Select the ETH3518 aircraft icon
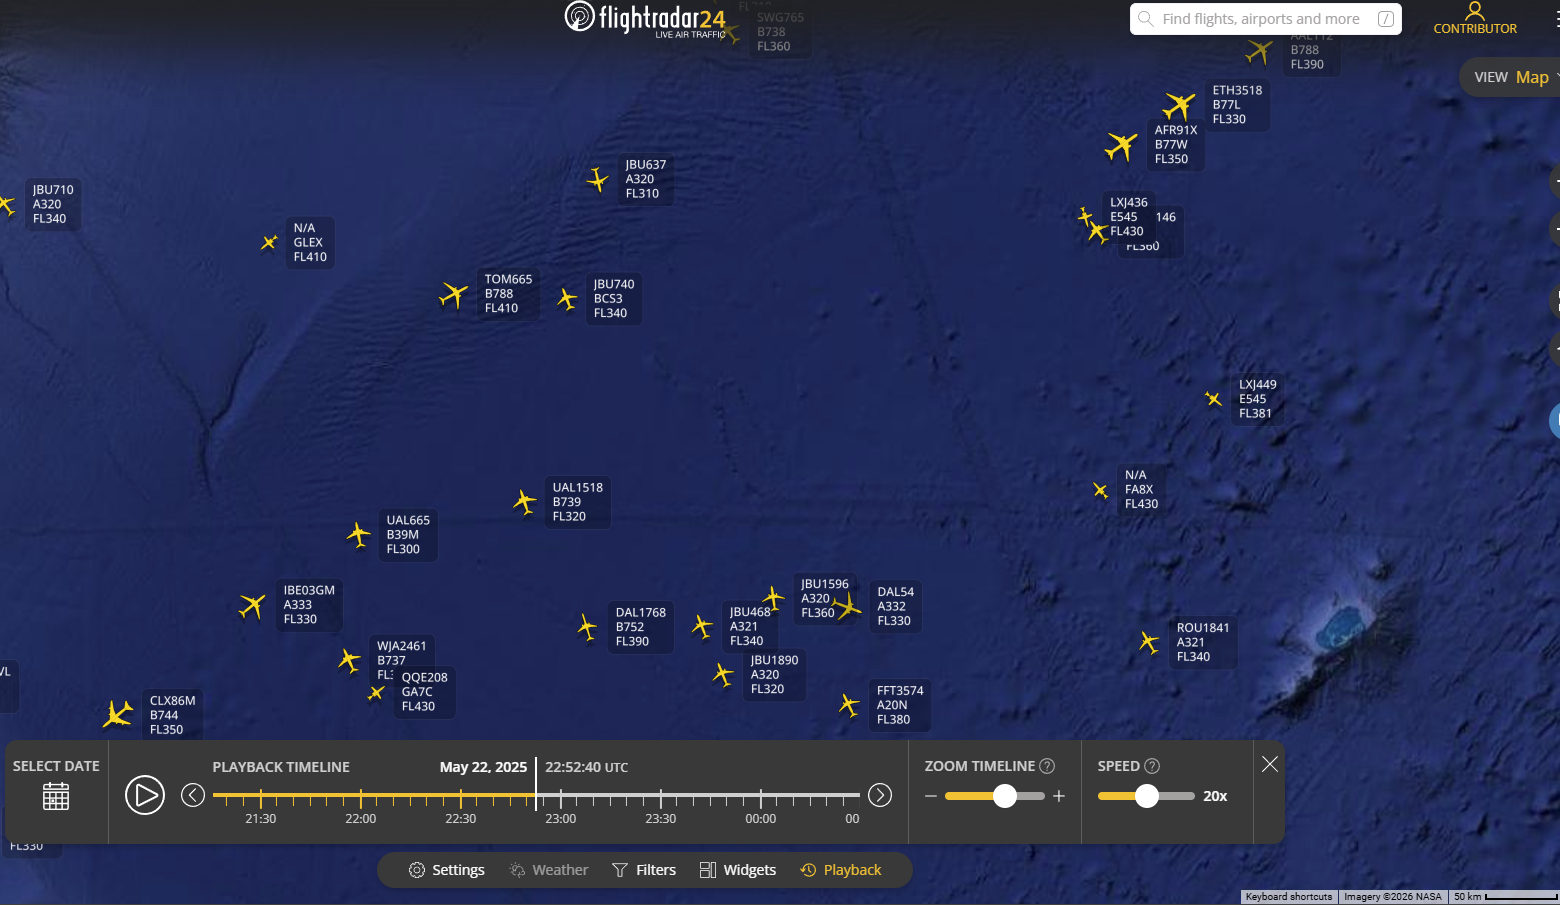The width and height of the screenshot is (1560, 905). pos(1180,105)
